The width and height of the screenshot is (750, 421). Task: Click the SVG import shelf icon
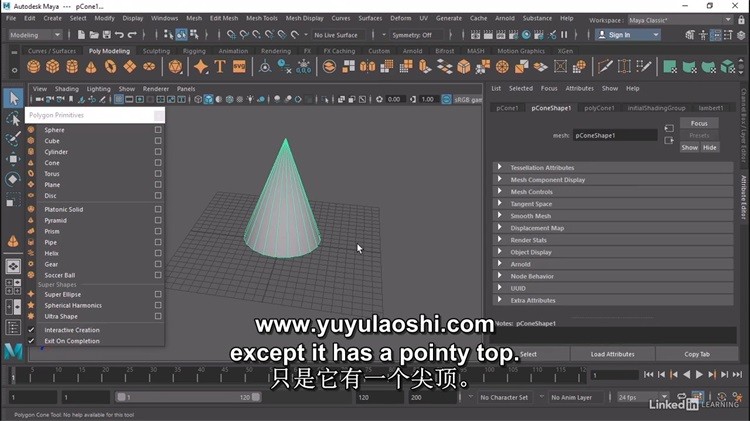coord(239,66)
